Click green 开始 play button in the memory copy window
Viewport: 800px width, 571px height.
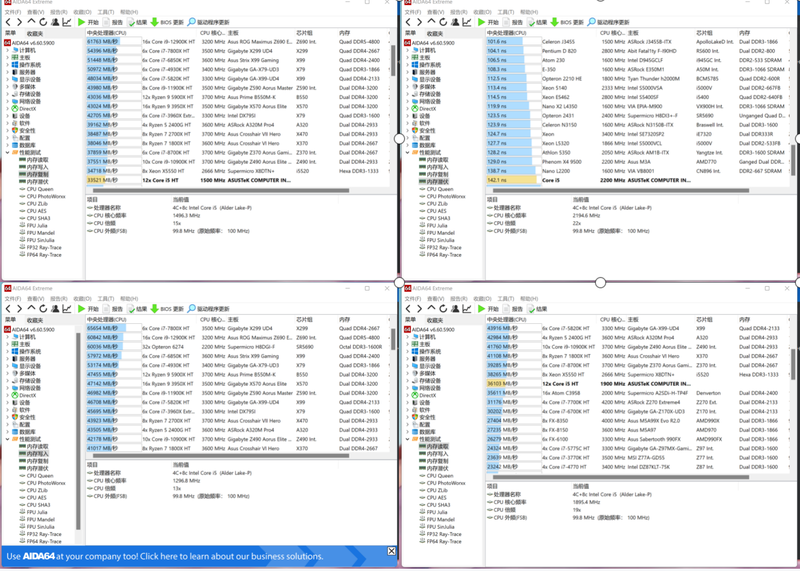coord(88,22)
